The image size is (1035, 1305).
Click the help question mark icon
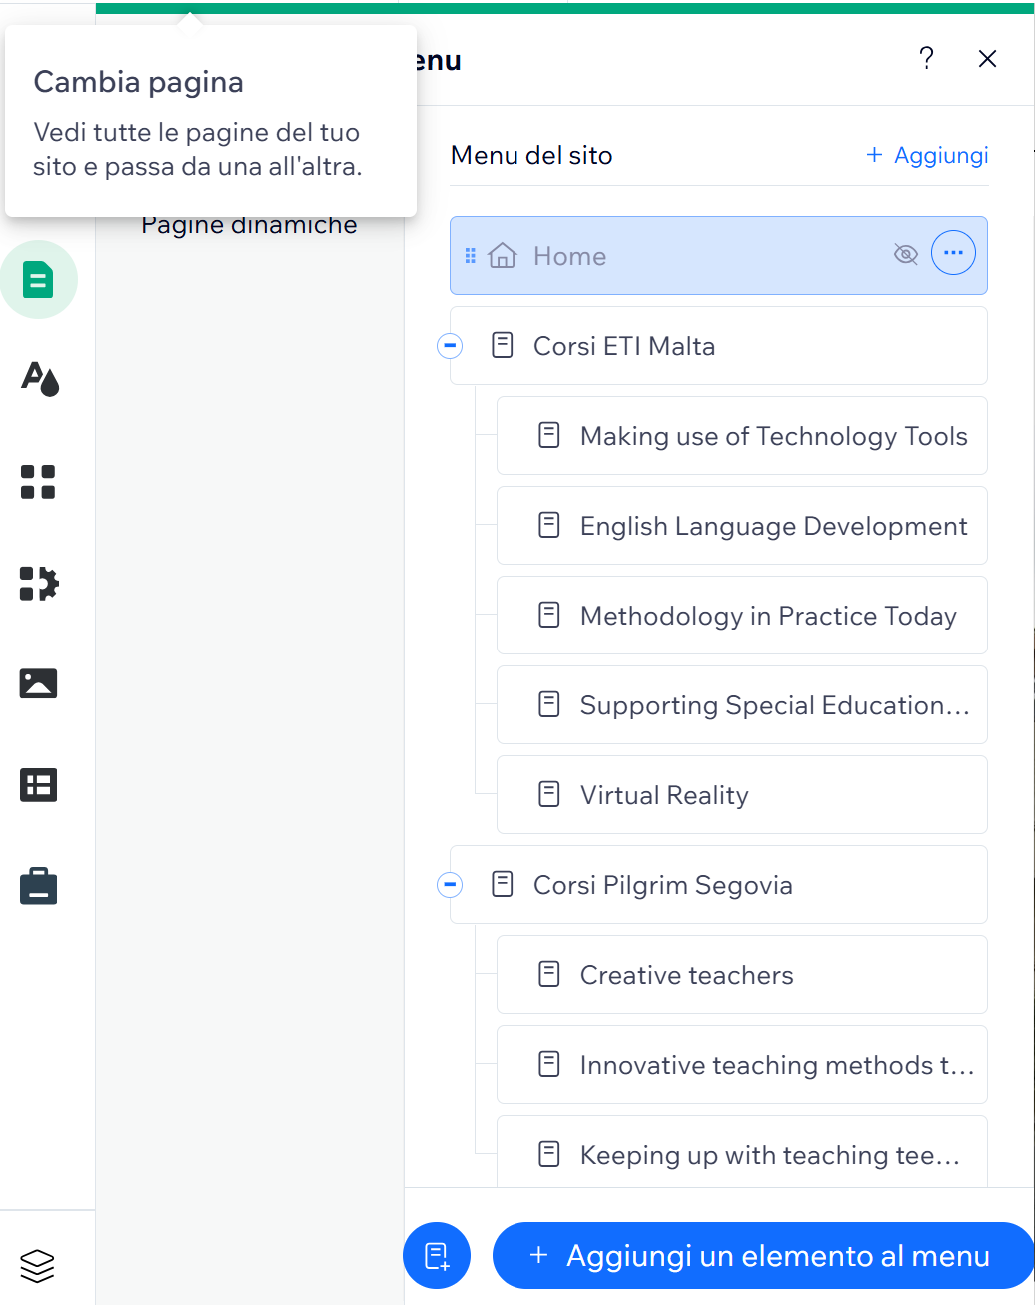tap(926, 59)
